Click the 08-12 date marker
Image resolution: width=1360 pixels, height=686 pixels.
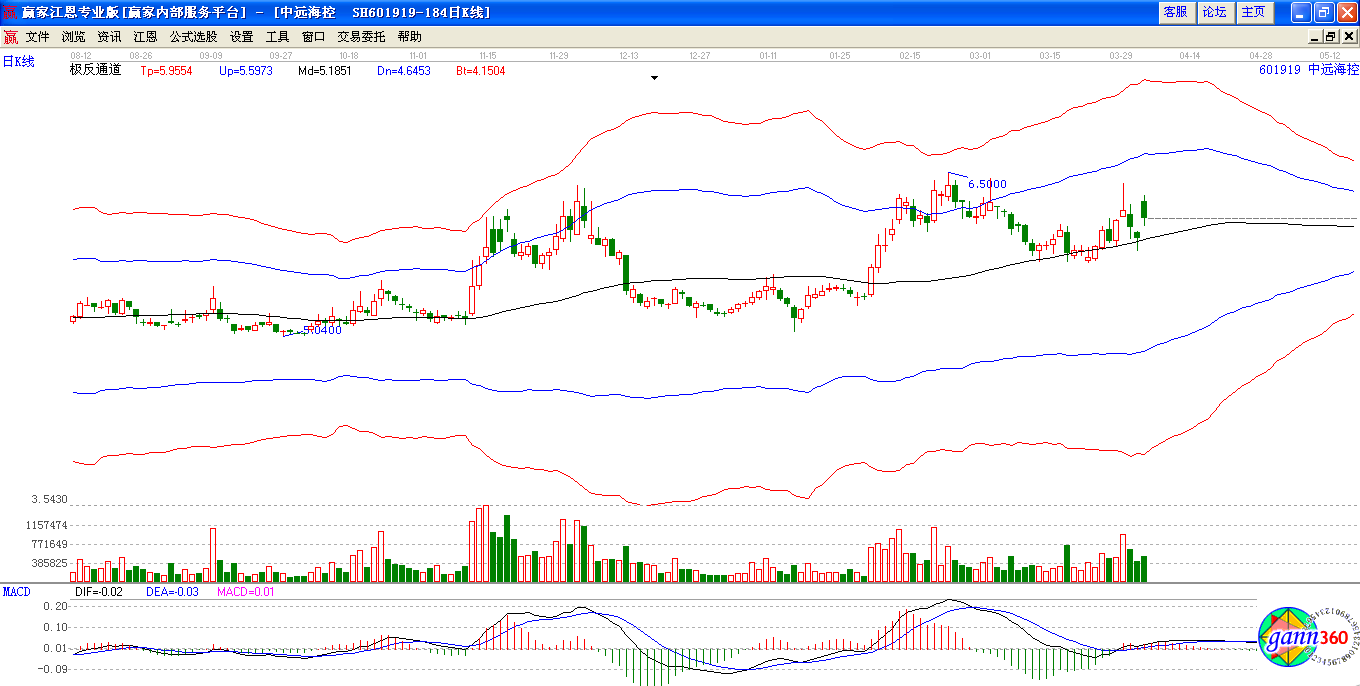81,56
